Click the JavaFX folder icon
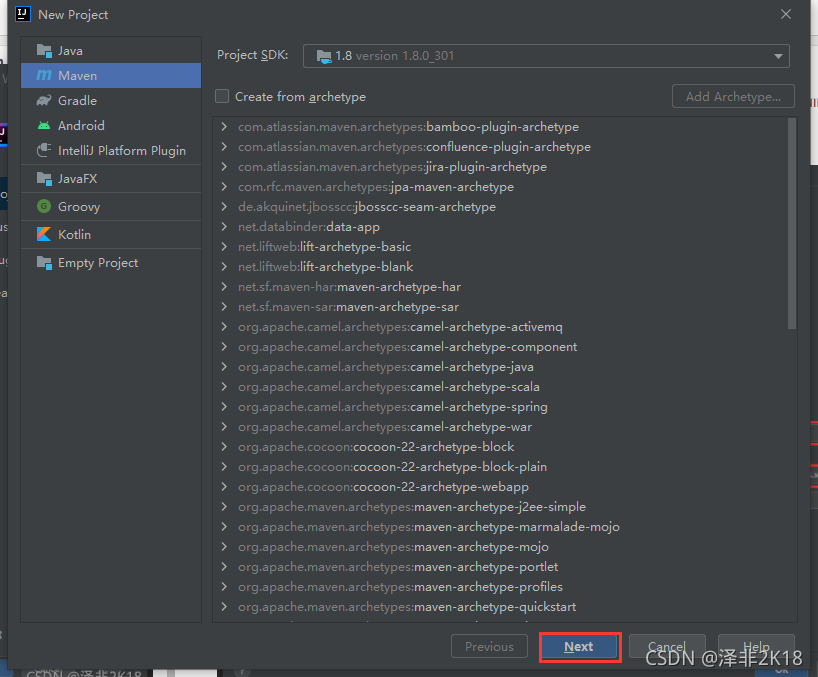Image resolution: width=818 pixels, height=677 pixels. [x=44, y=179]
